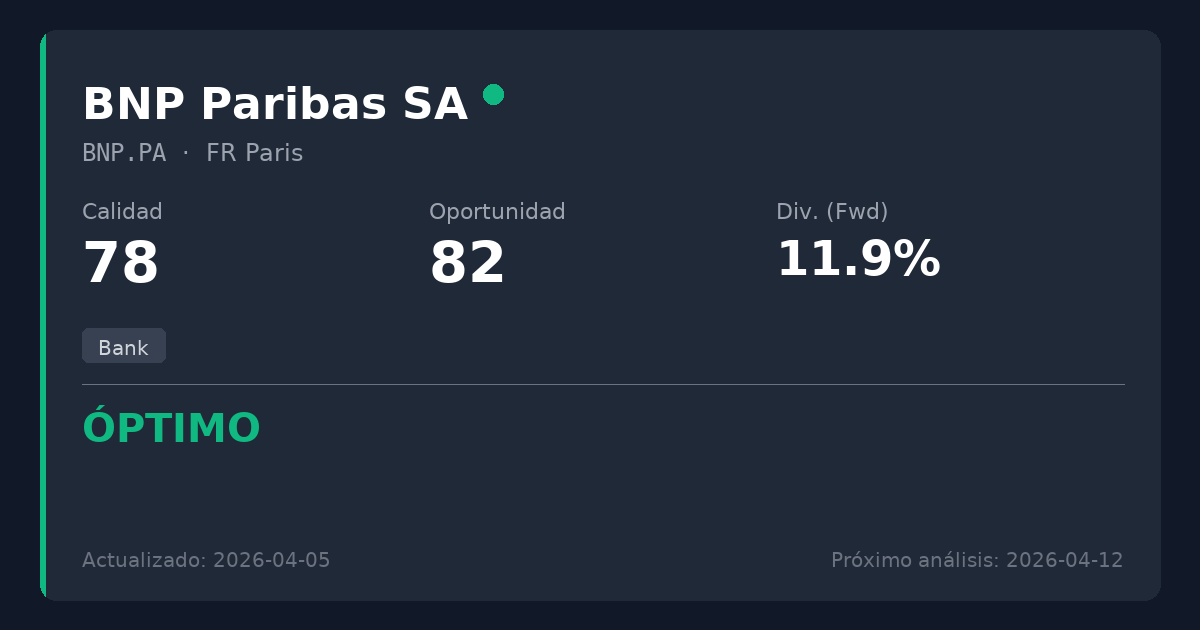The width and height of the screenshot is (1200, 630).
Task: Click the Oportunidad label
Action: (x=497, y=212)
